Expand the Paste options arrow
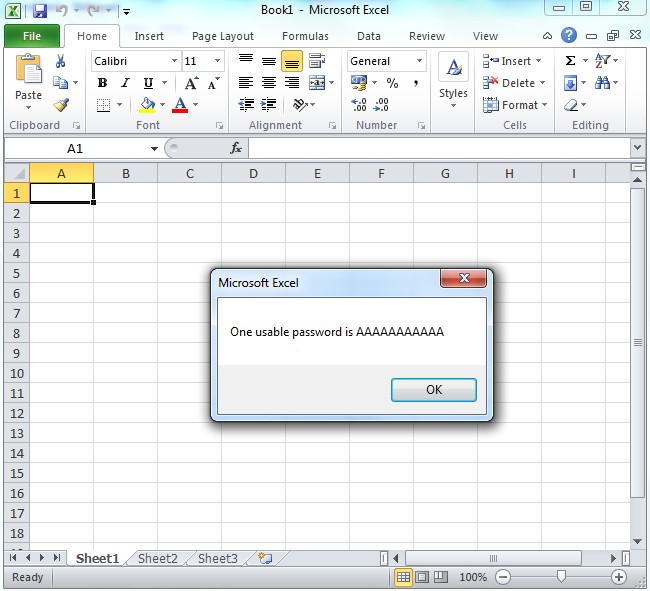The height and width of the screenshot is (591, 650). click(28, 107)
